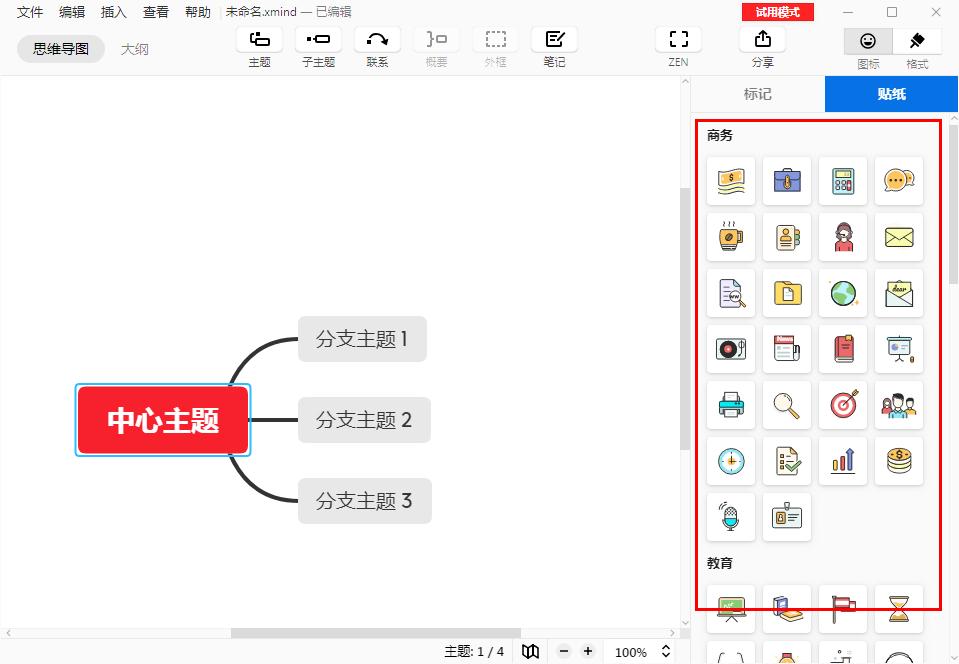Enter ZEN focus mode
959x664 pixels.
click(677, 44)
